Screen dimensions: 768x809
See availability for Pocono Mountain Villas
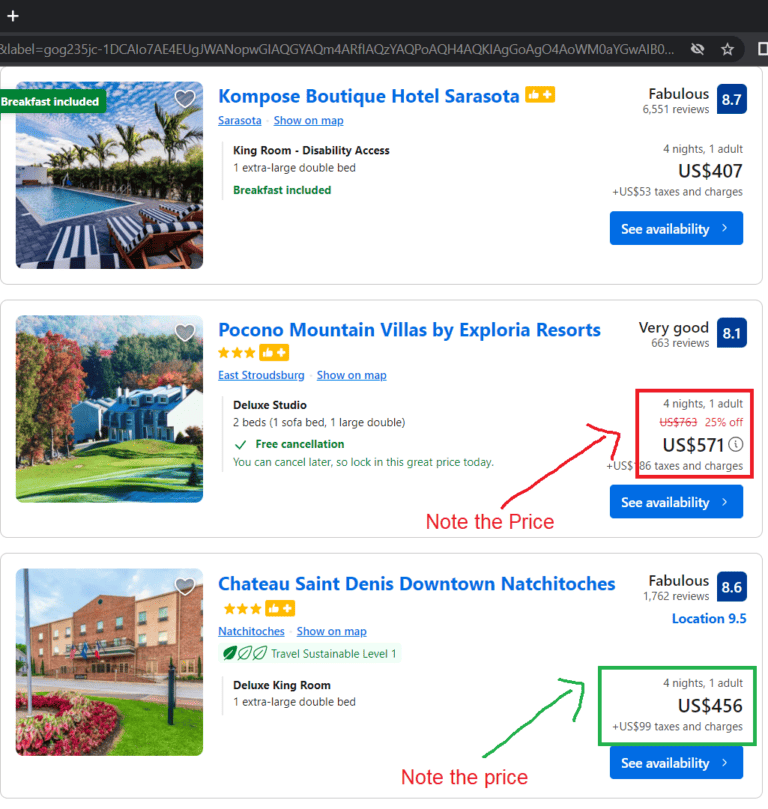coord(676,502)
